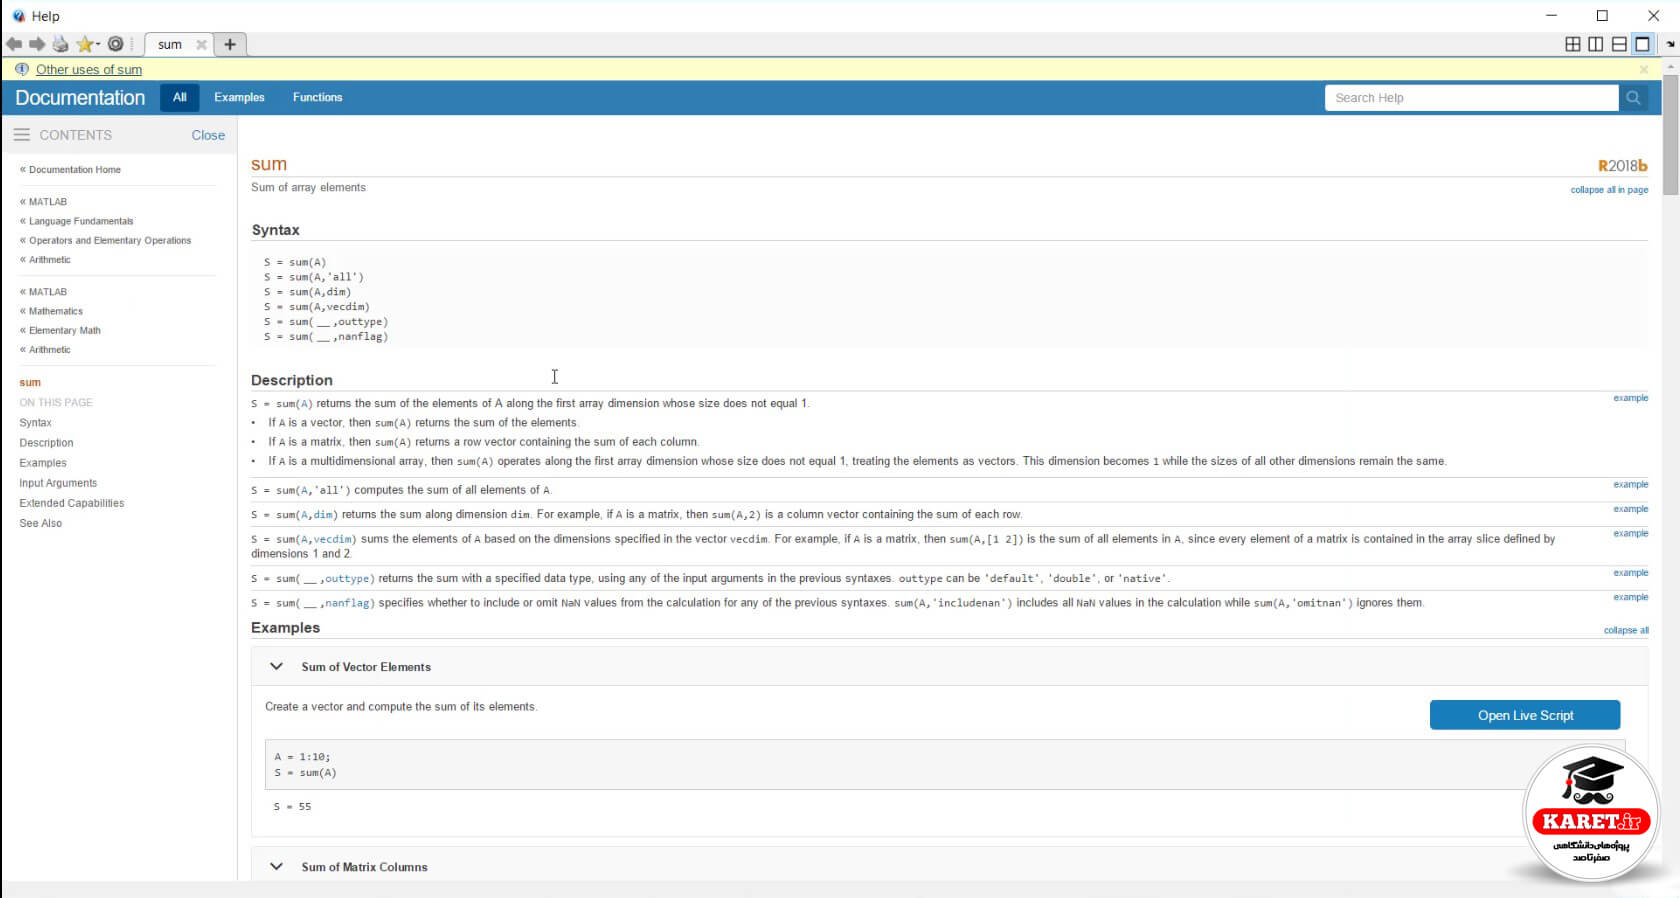
Task: Click the info icon beside Other uses of sum
Action: click(x=22, y=69)
